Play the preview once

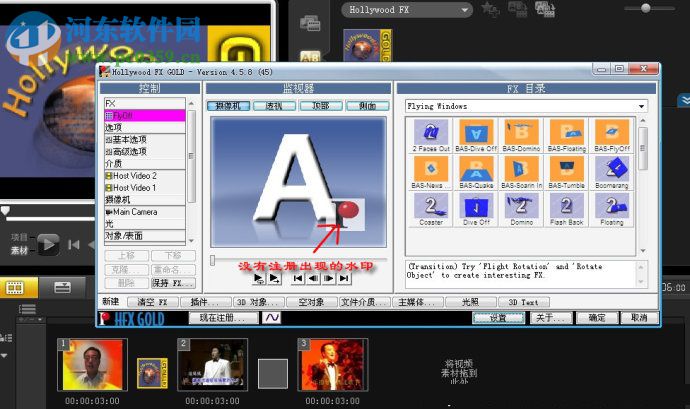click(275, 278)
